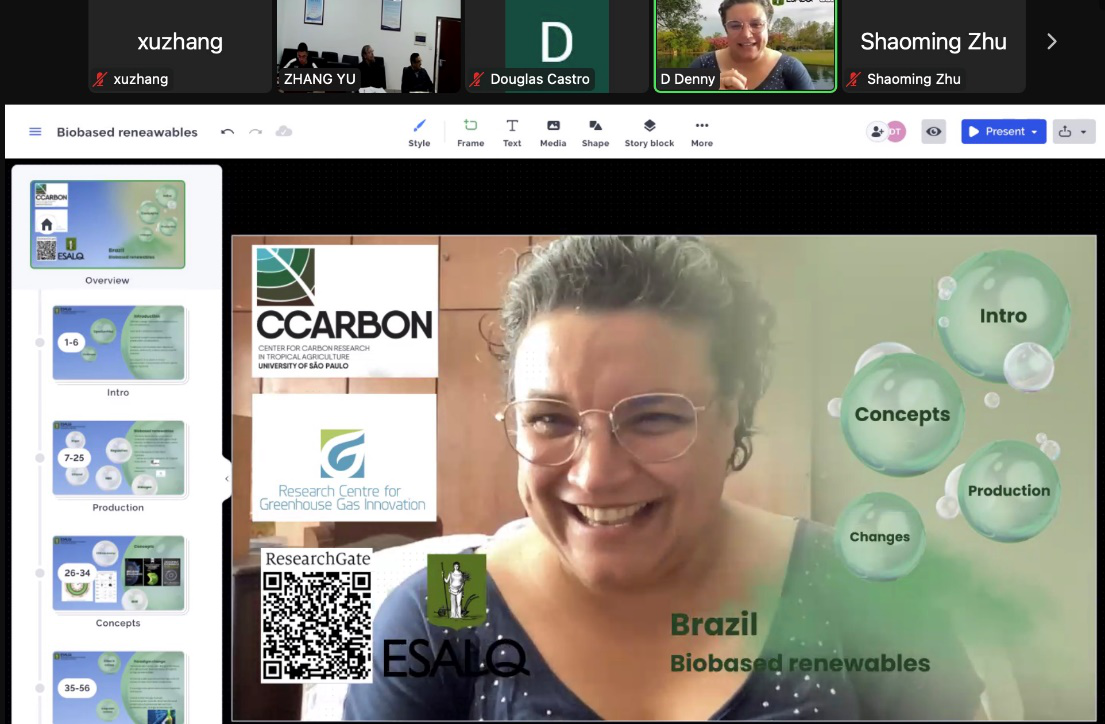
Task: Click the Intro bubble on canvas
Action: coord(1003,316)
